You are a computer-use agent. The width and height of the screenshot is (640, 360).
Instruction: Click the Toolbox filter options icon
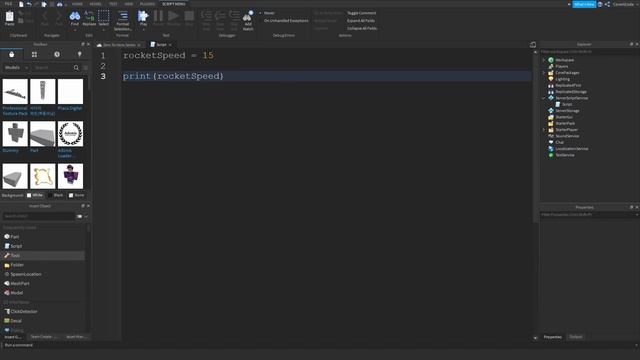[85, 67]
